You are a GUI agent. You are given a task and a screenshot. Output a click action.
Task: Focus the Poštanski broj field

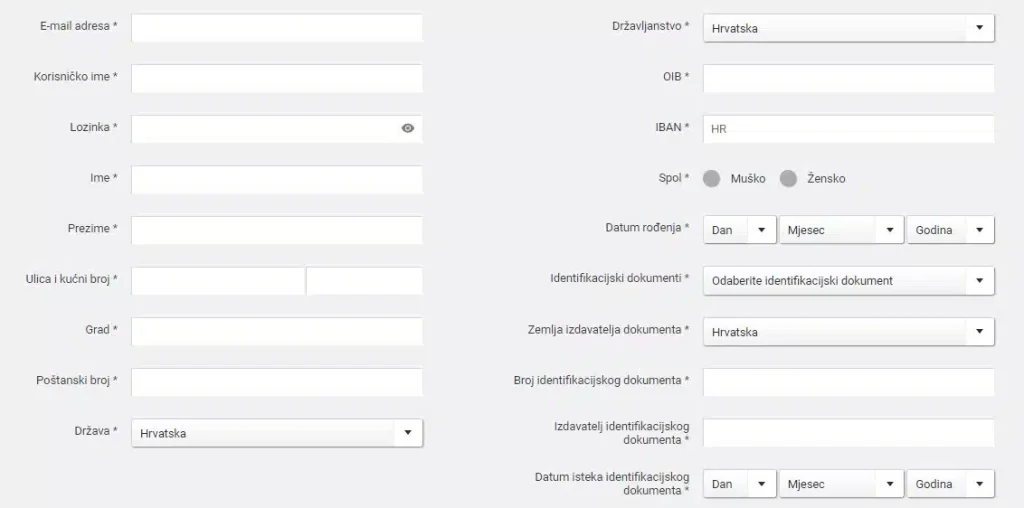277,382
